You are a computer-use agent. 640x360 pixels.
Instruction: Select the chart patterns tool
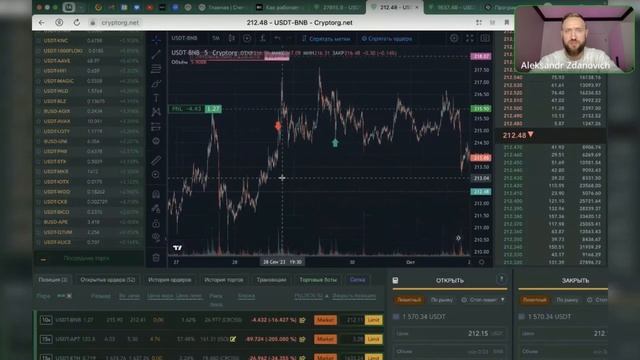tap(156, 112)
